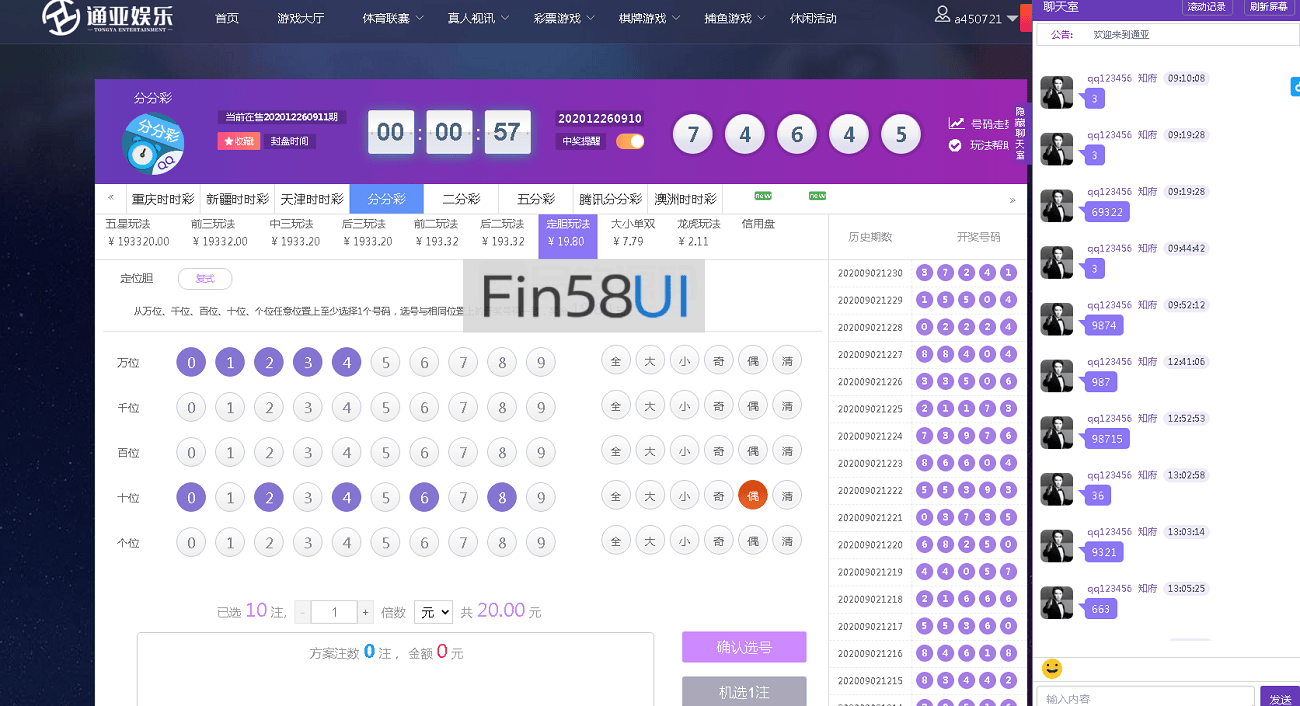The width and height of the screenshot is (1300, 706).
Task: Select number 5 in the 万位 row
Action: click(385, 362)
